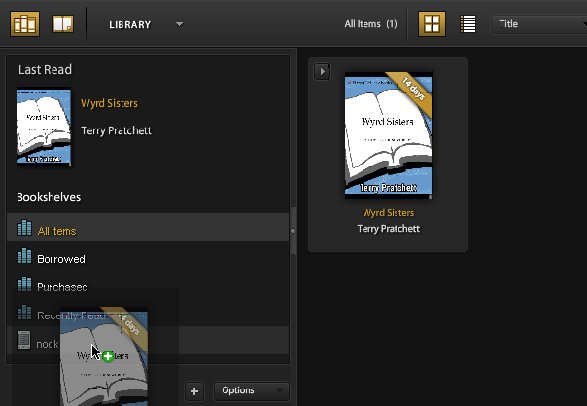The height and width of the screenshot is (406, 587).
Task: Collapse the sidebar with splitter handle
Action: click(293, 231)
